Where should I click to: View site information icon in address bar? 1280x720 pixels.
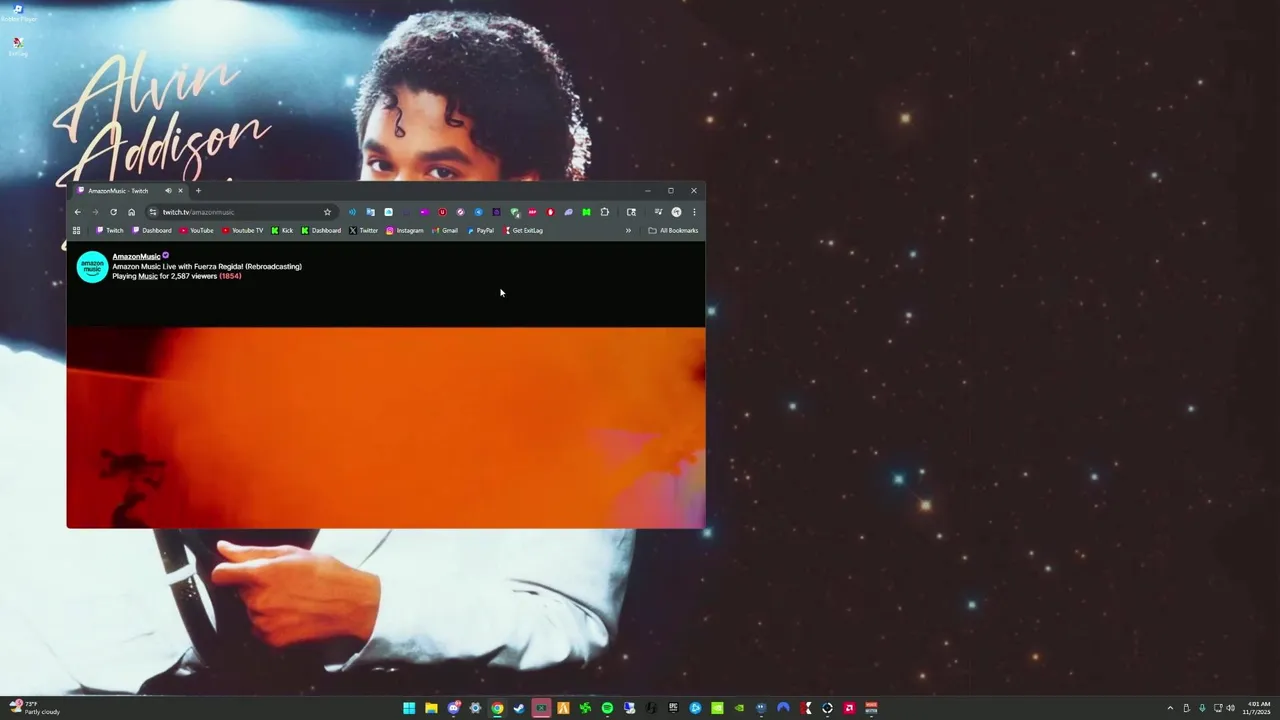pyautogui.click(x=152, y=212)
